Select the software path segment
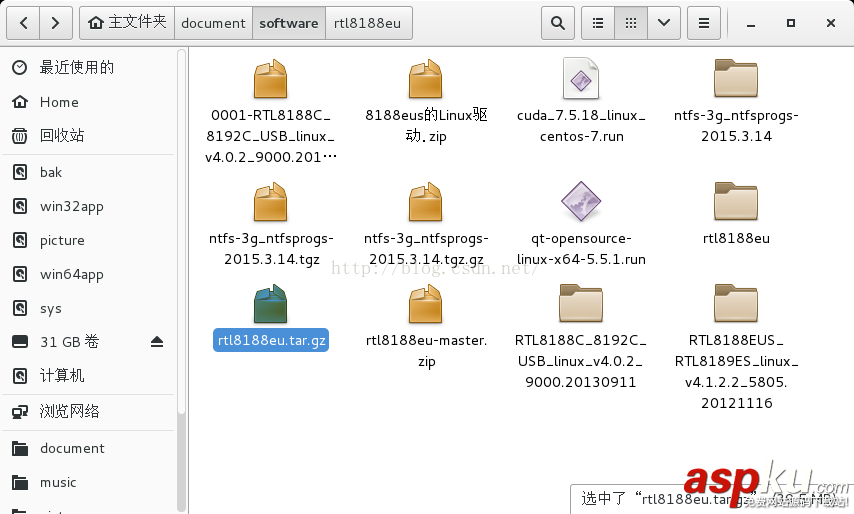854x514 pixels. (289, 23)
